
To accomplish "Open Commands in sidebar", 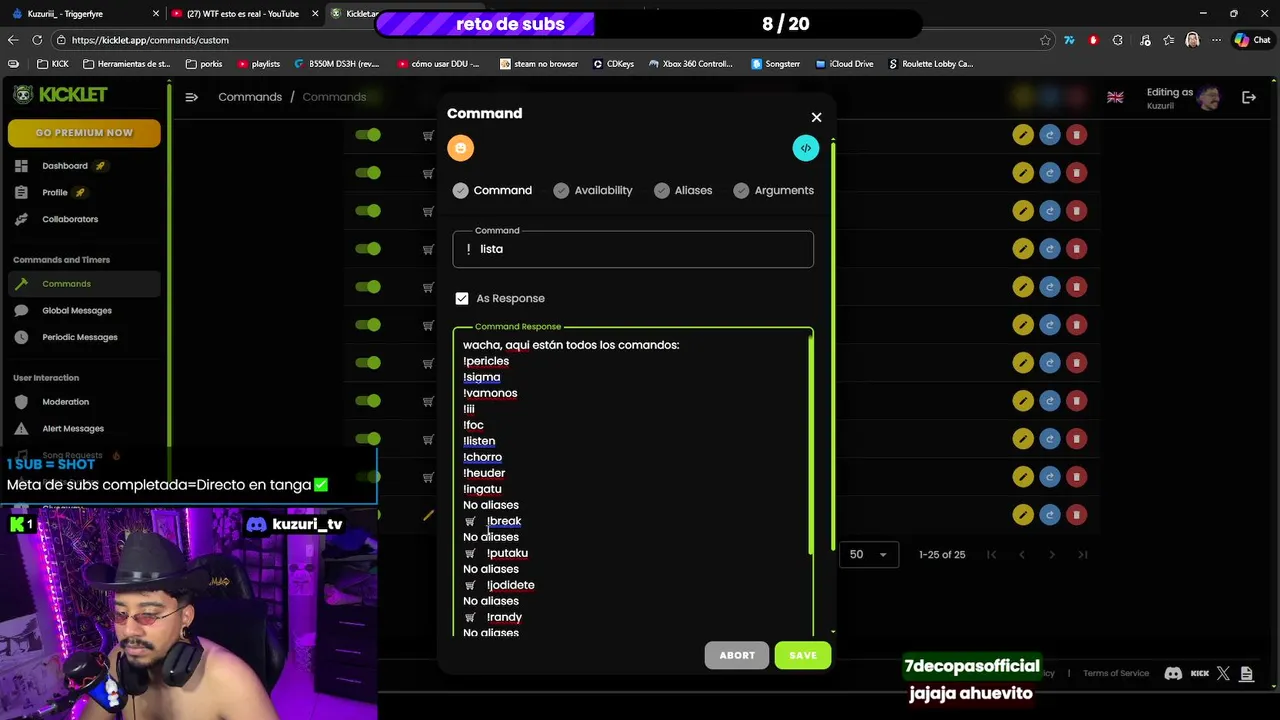I will (x=84, y=284).
